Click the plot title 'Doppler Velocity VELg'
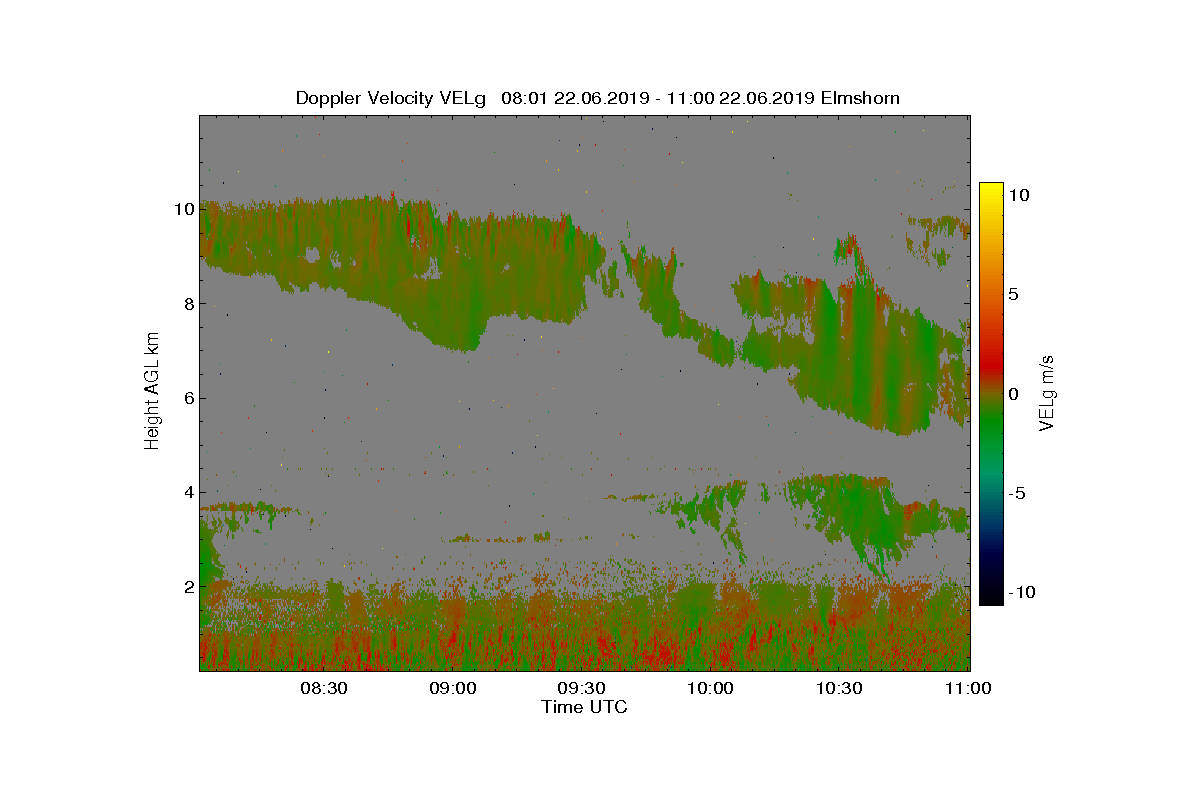 391,98
